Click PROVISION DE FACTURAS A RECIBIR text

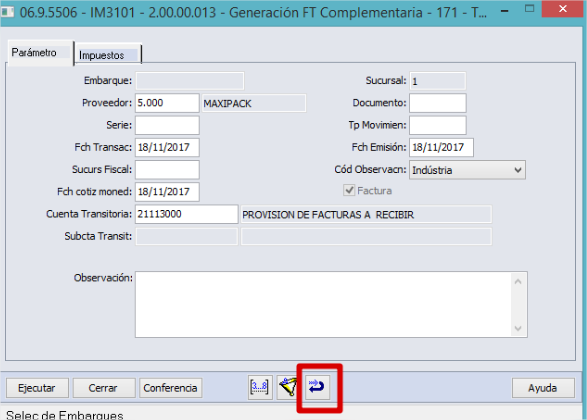pos(328,215)
